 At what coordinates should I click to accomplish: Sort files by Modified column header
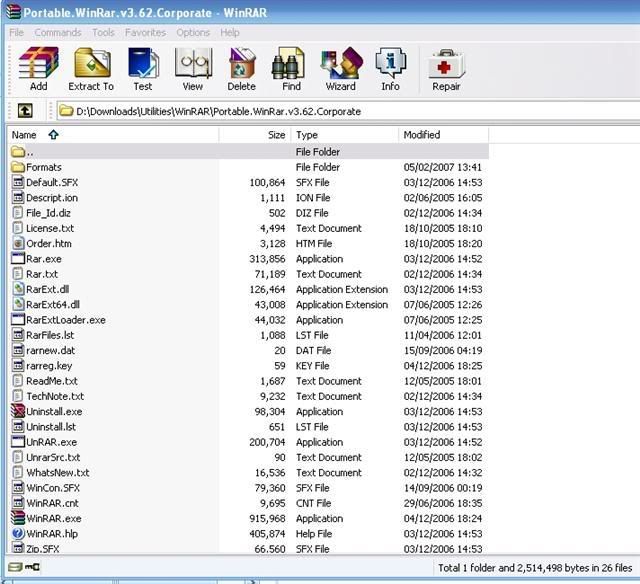[443, 135]
